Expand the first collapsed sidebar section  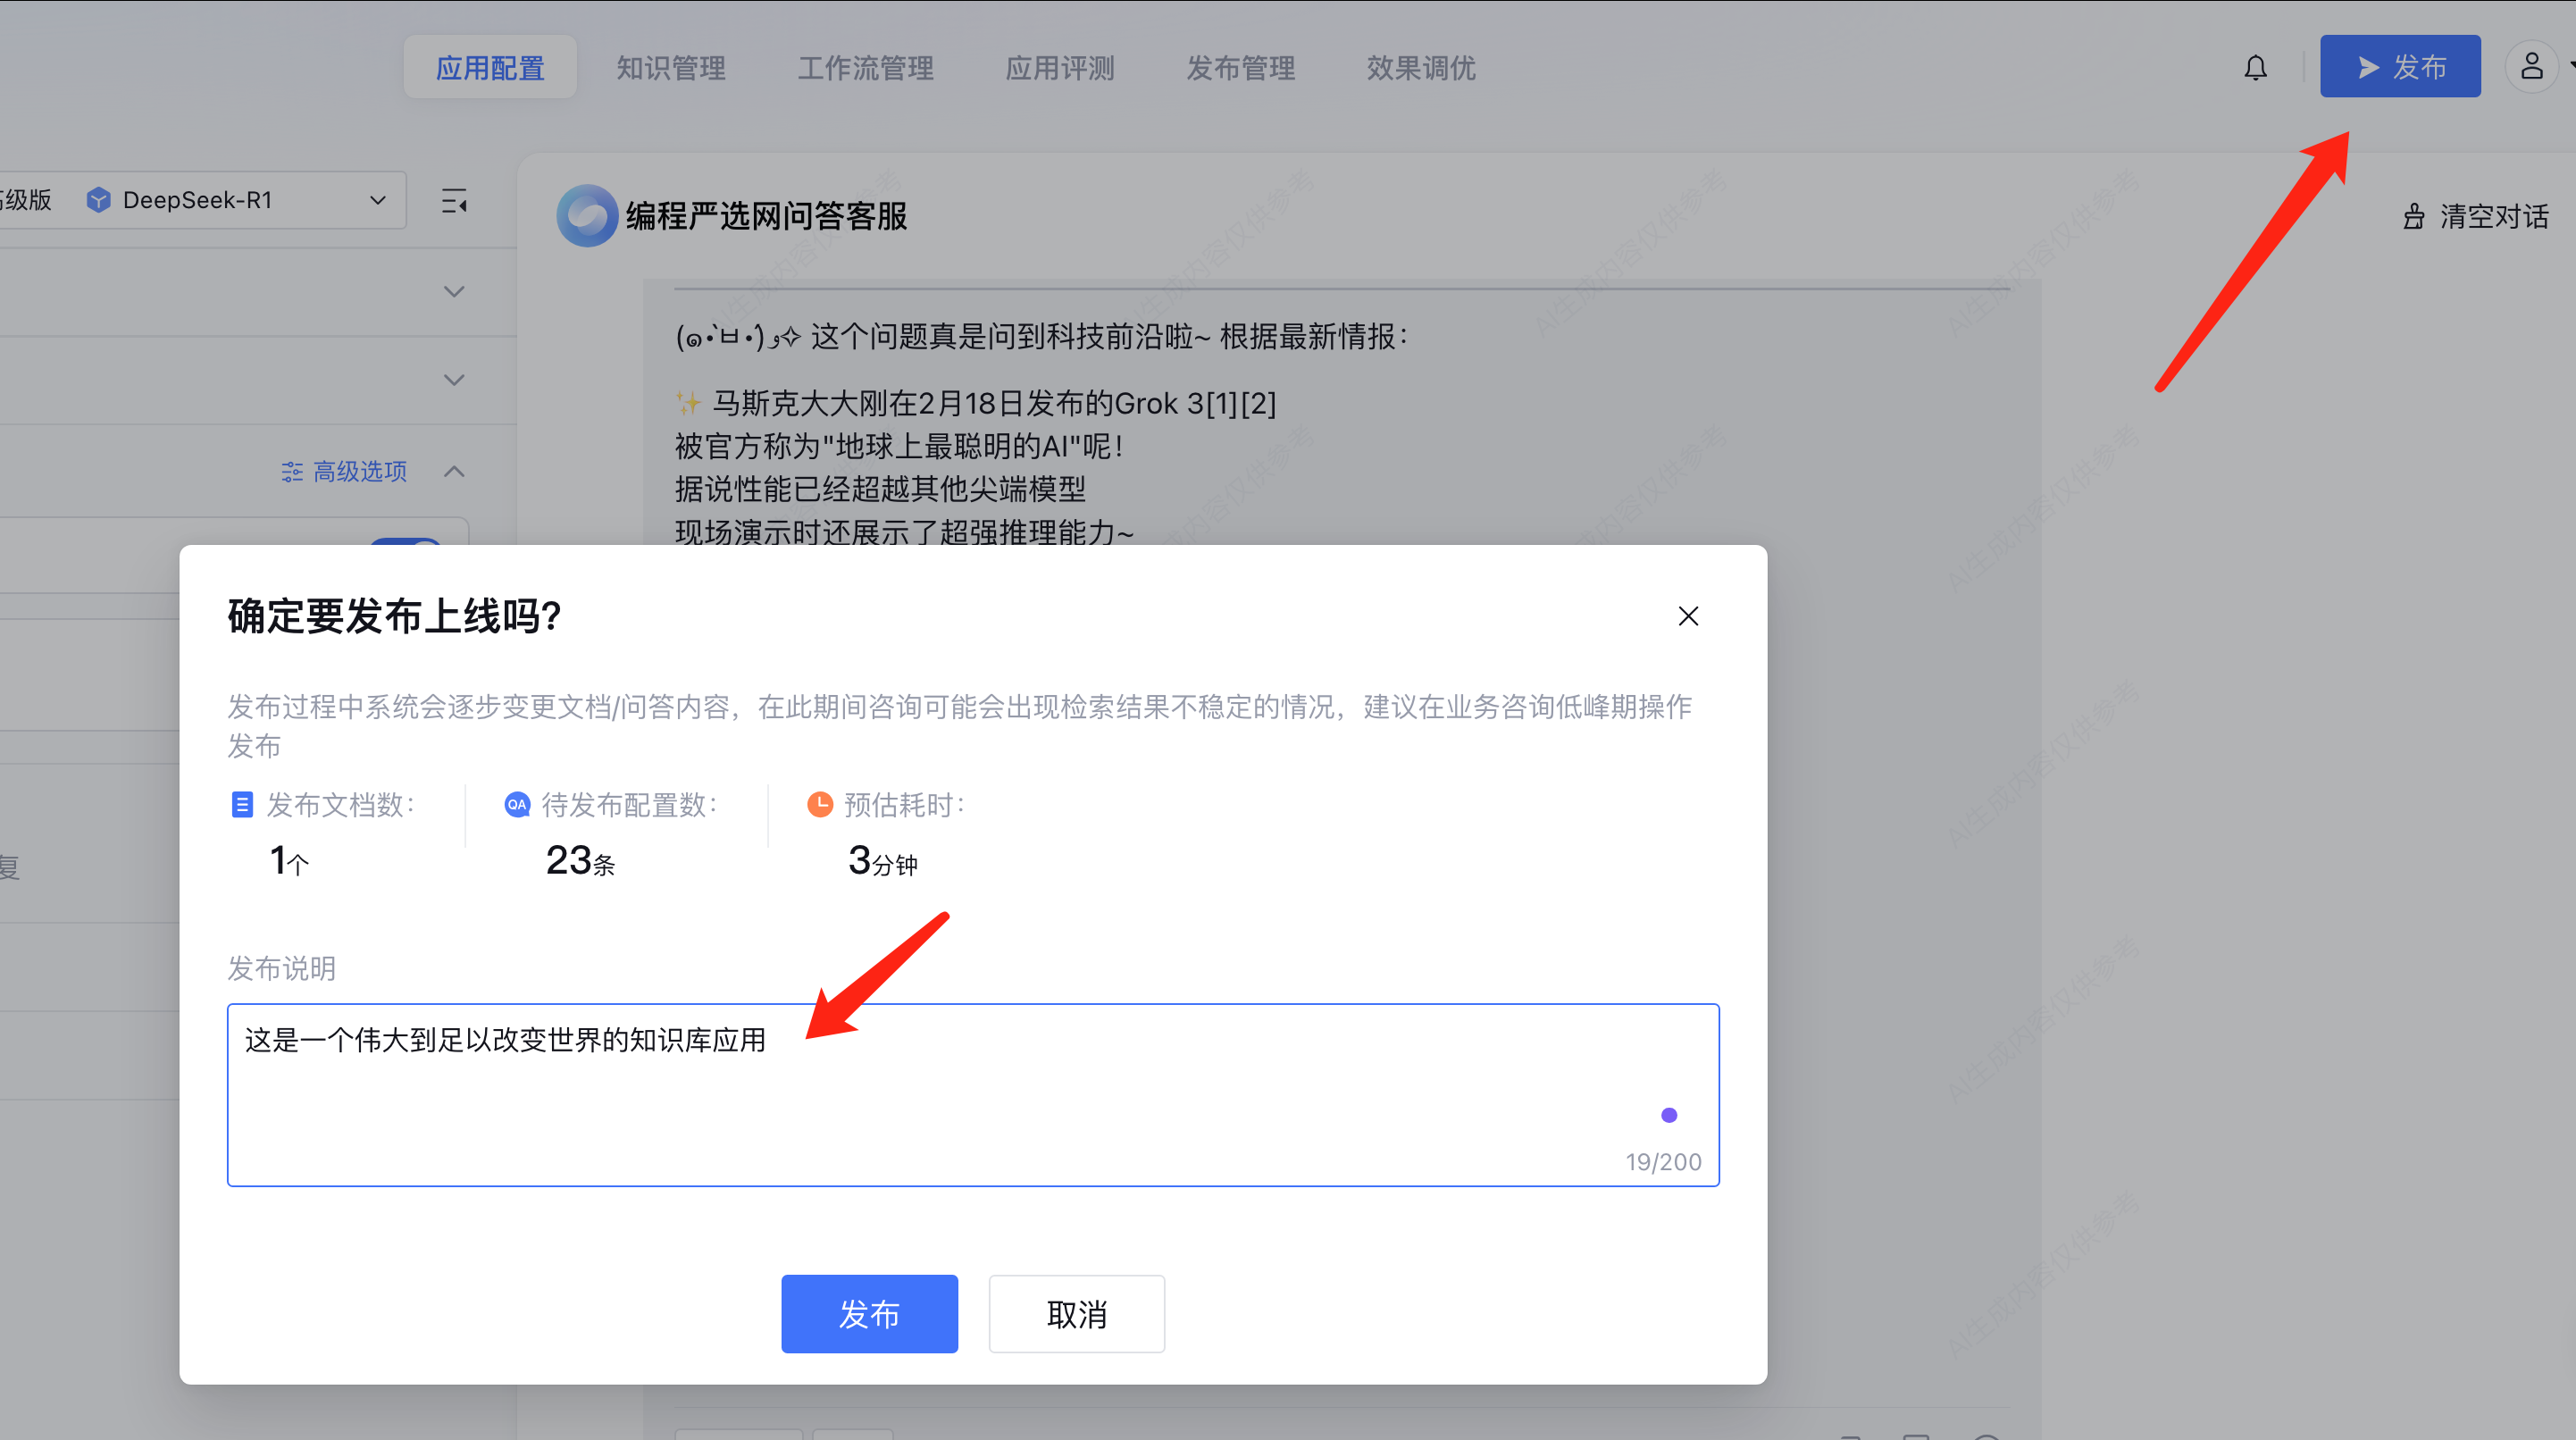(454, 292)
